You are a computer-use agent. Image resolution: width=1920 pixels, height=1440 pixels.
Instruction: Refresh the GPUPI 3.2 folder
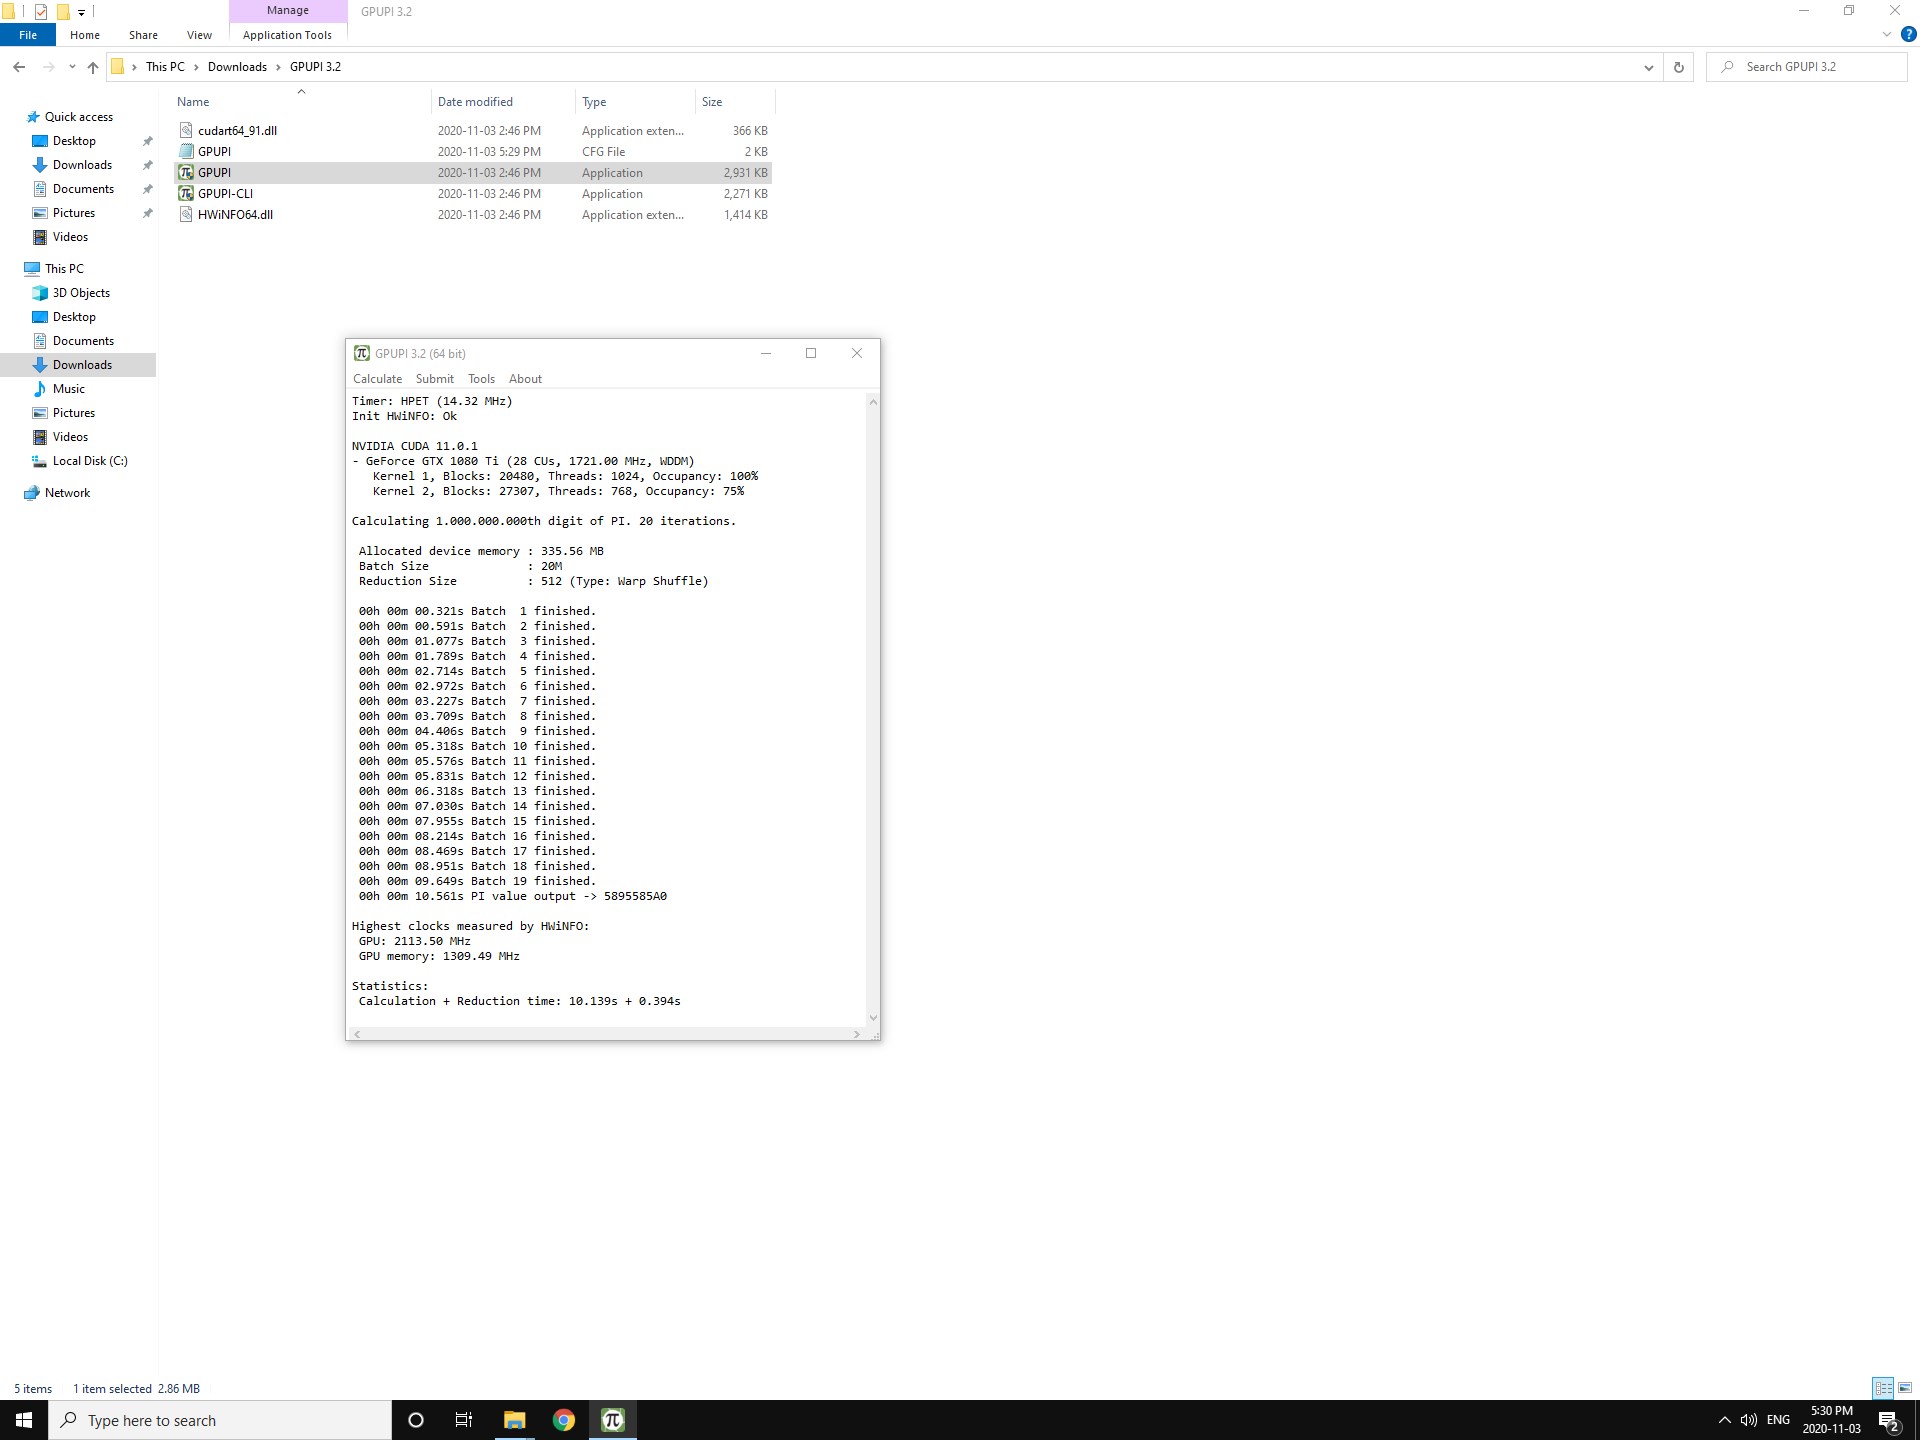coord(1679,67)
